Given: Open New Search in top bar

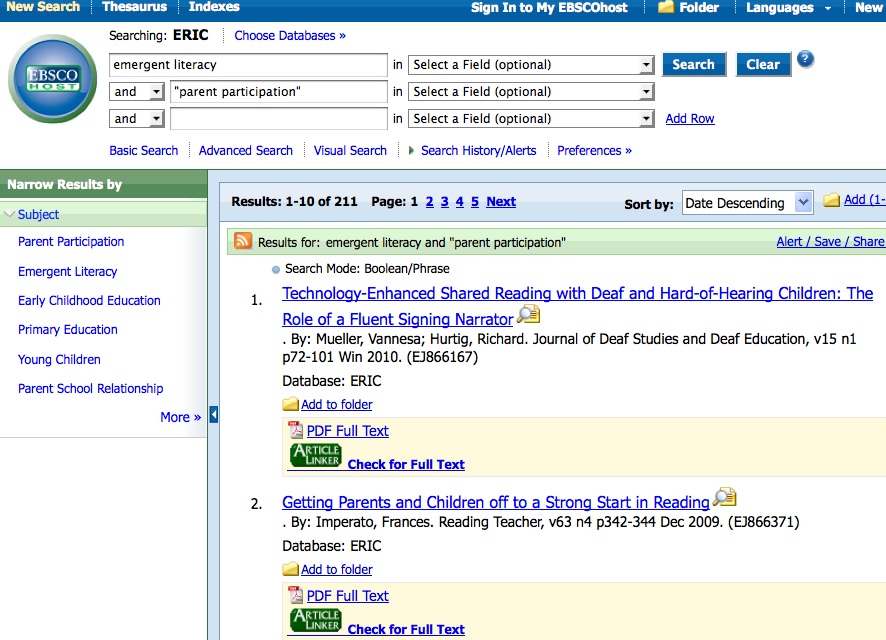Looking at the screenshot, I should click(43, 7).
